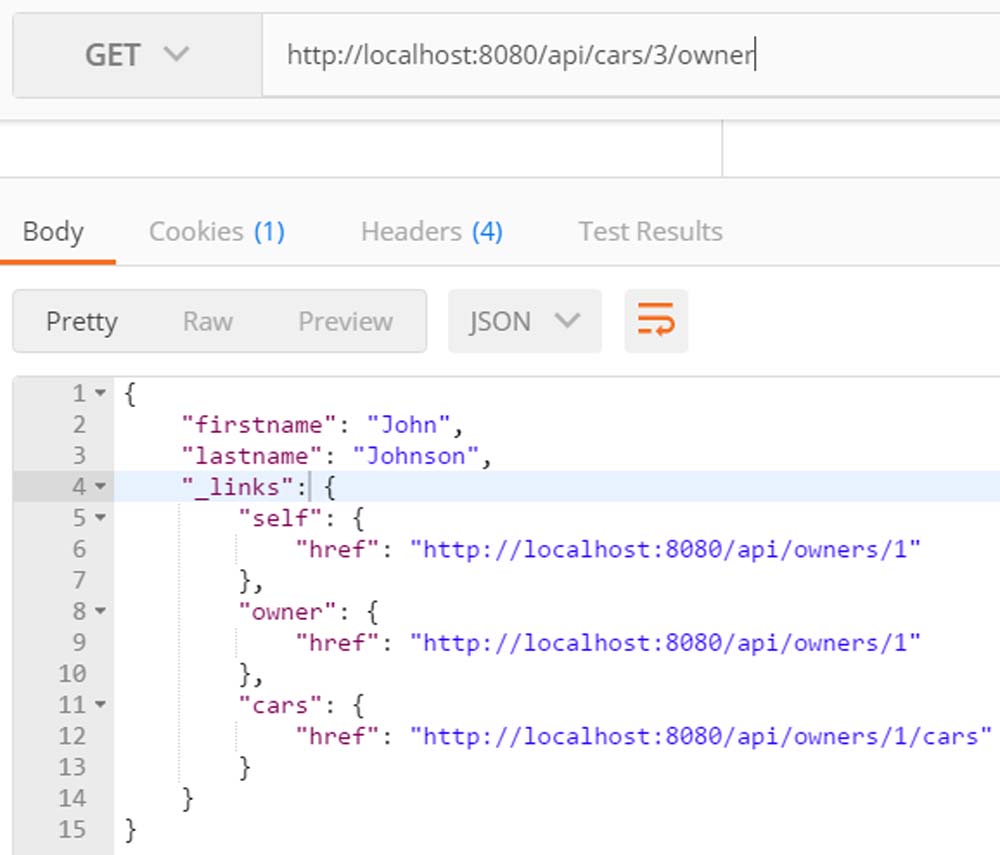Viewport: 1000px width, 855px height.
Task: Switch response view to Preview
Action: tap(345, 322)
